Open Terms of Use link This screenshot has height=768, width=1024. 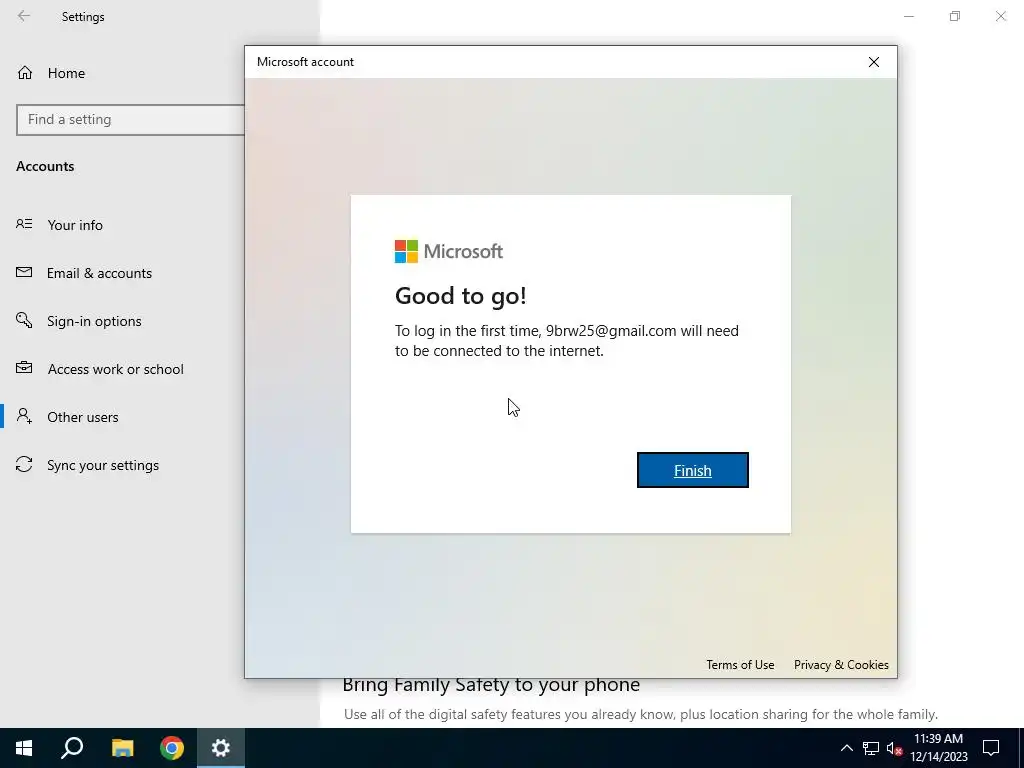point(740,665)
